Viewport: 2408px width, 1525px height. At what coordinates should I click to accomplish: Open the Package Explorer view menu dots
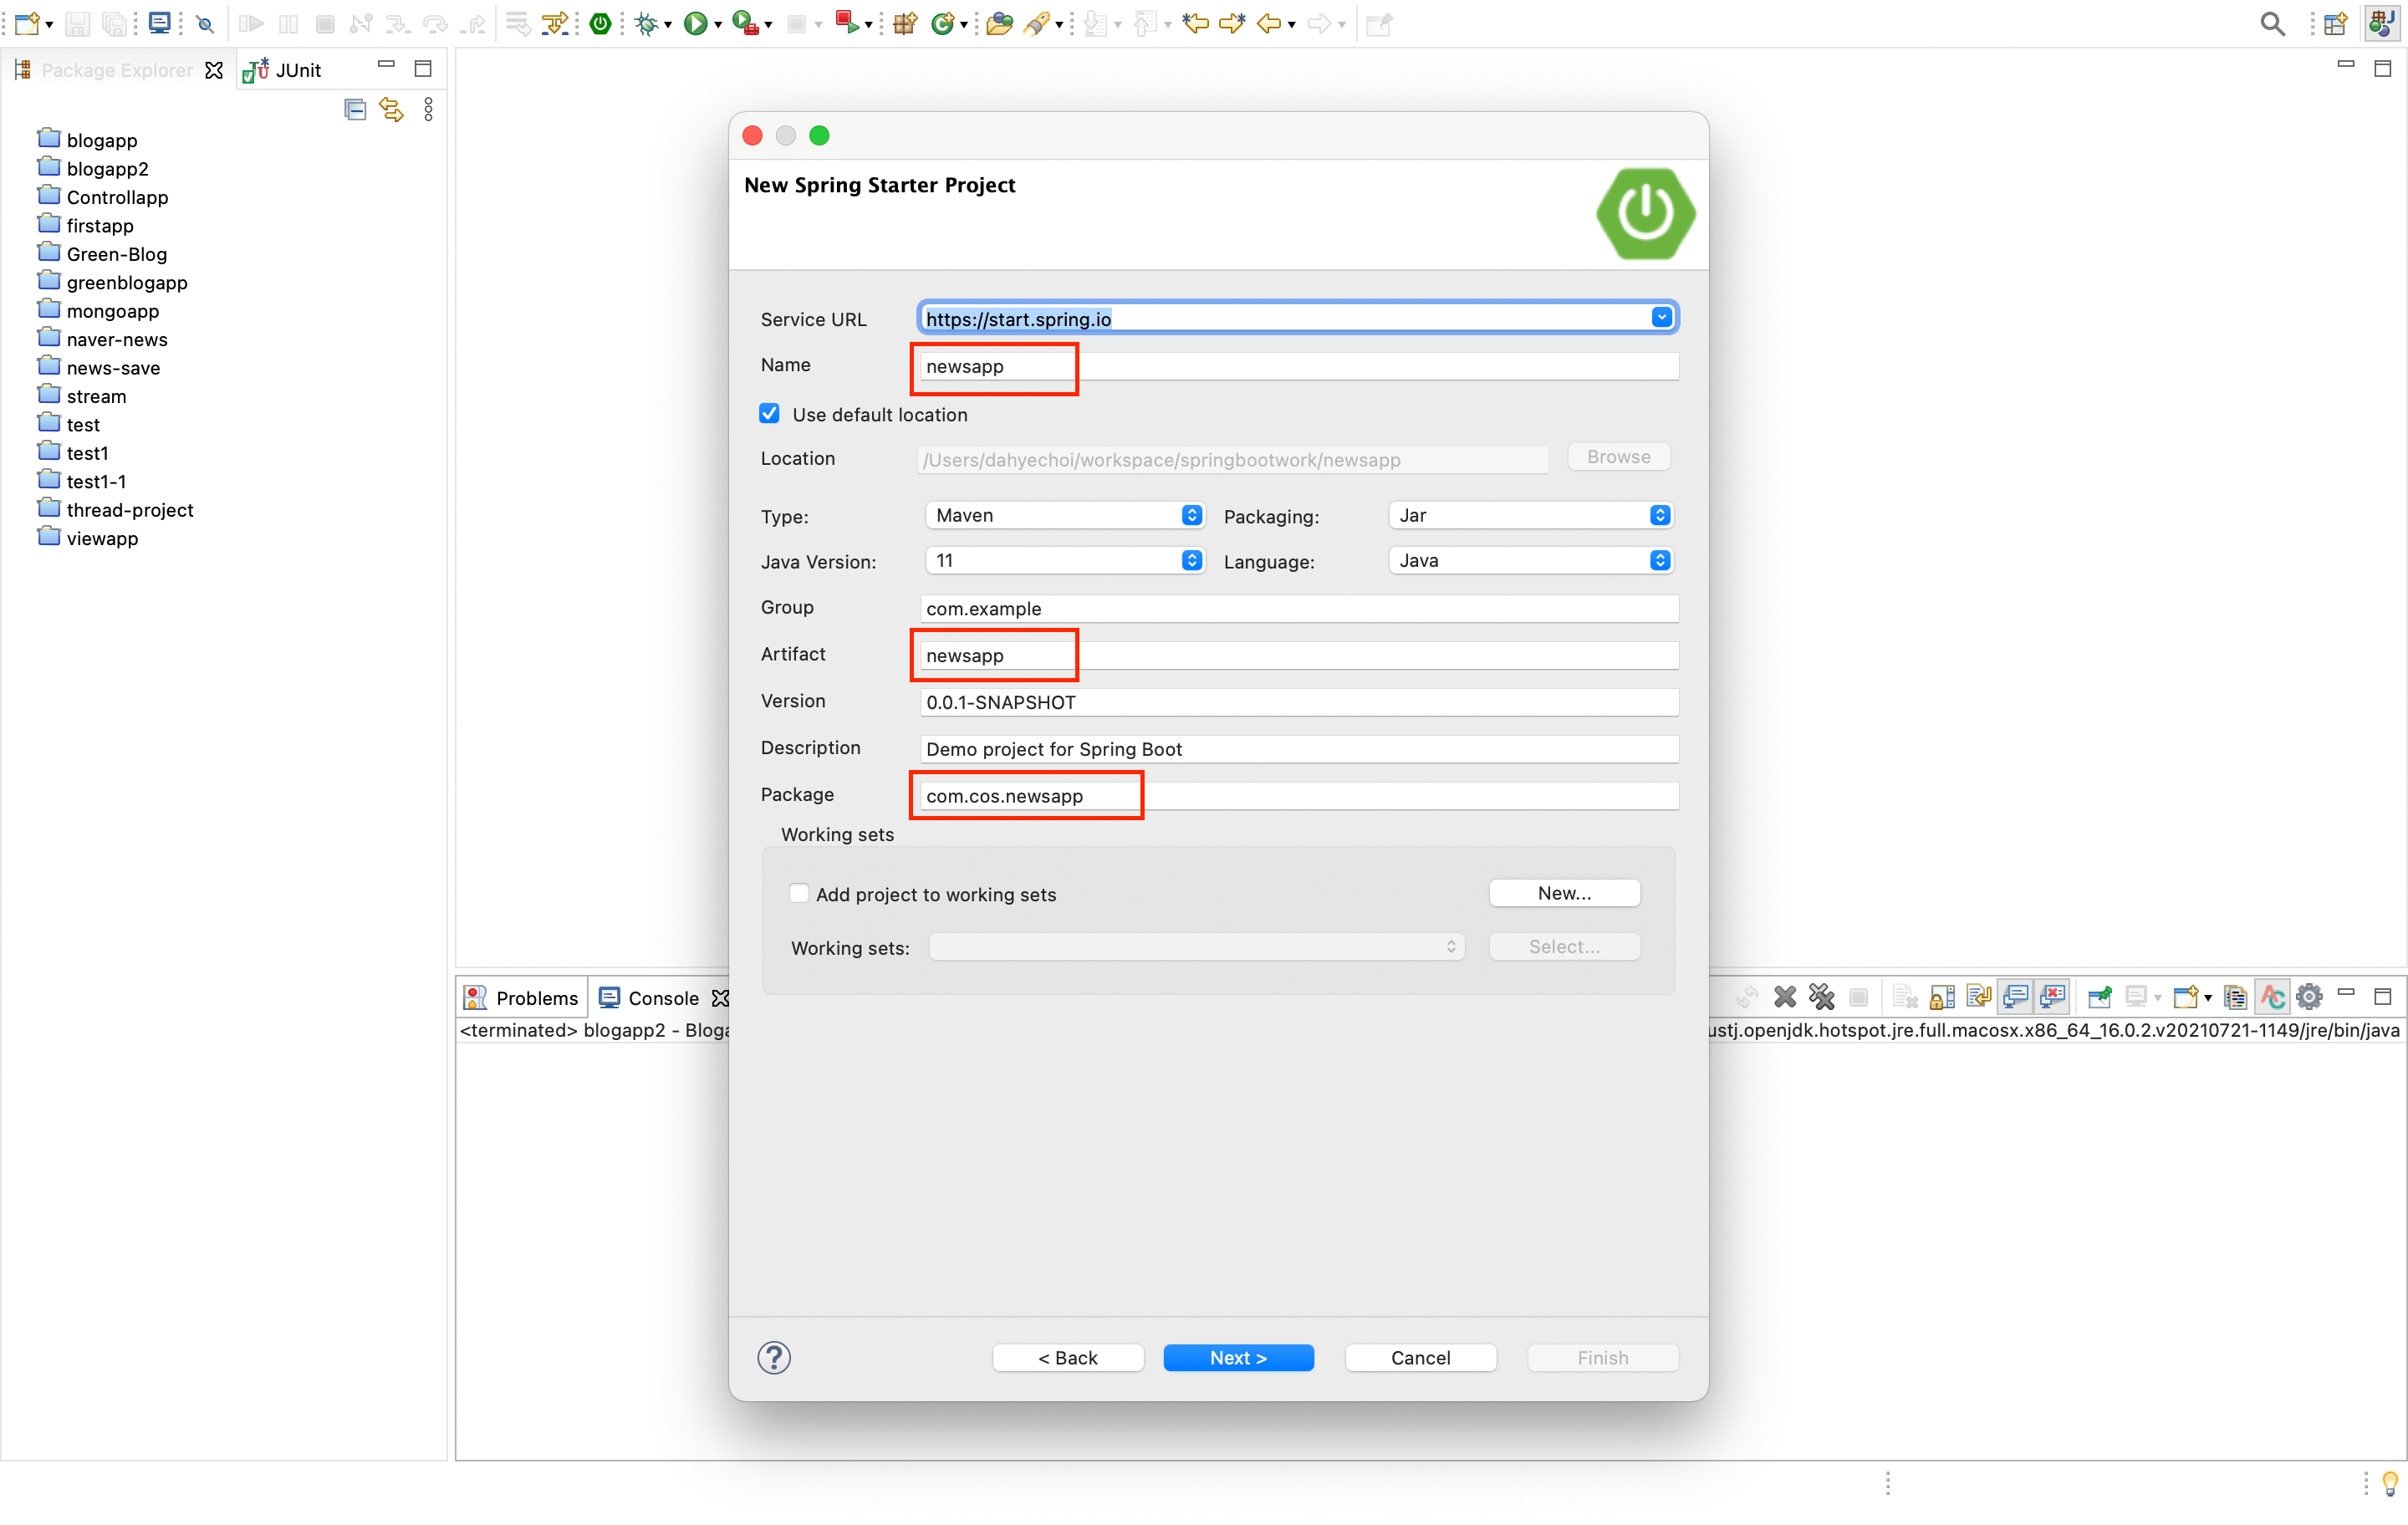tap(428, 109)
